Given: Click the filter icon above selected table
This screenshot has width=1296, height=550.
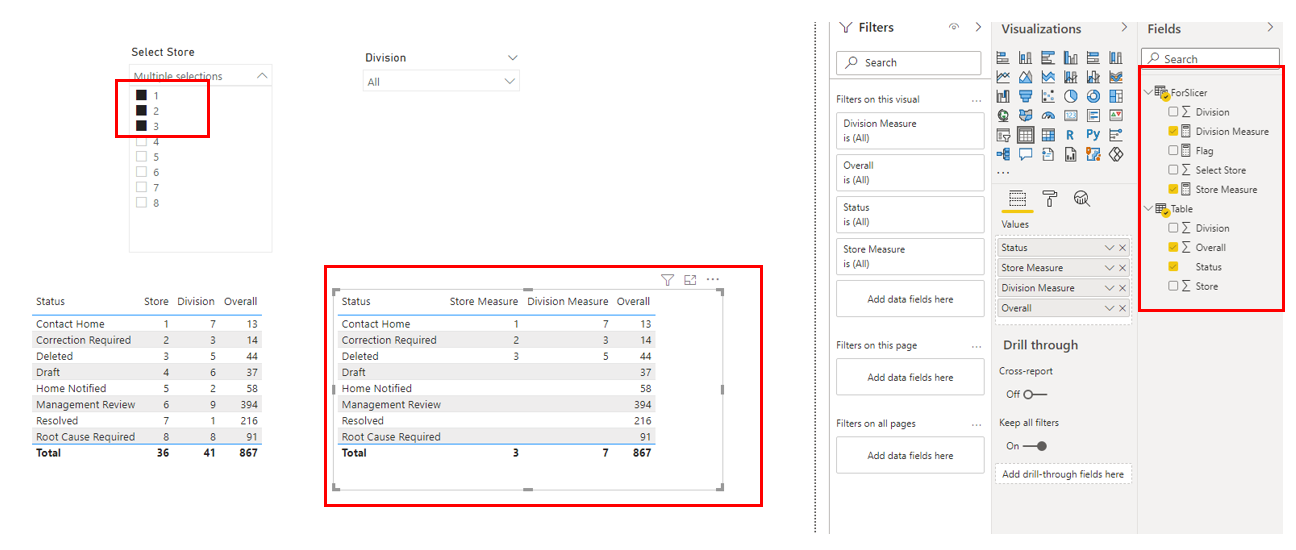Looking at the screenshot, I should [668, 280].
